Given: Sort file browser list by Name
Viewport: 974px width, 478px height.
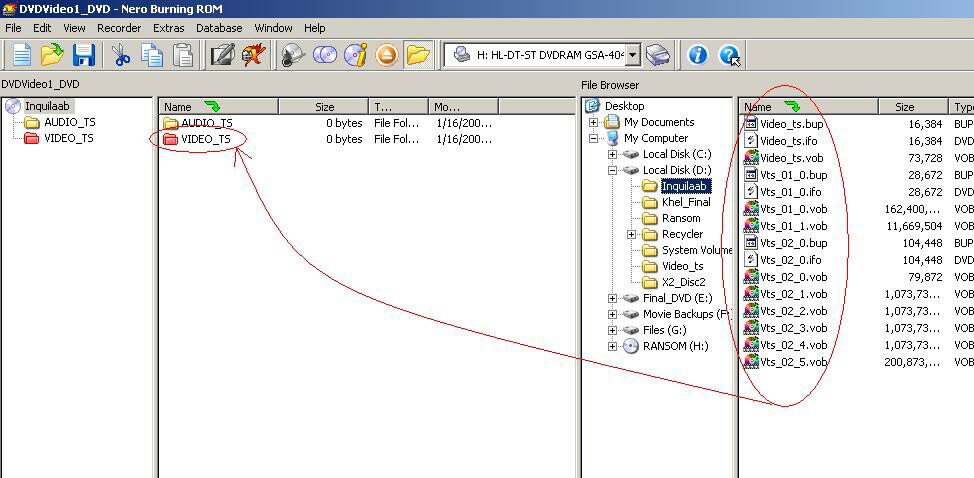Looking at the screenshot, I should [x=809, y=107].
